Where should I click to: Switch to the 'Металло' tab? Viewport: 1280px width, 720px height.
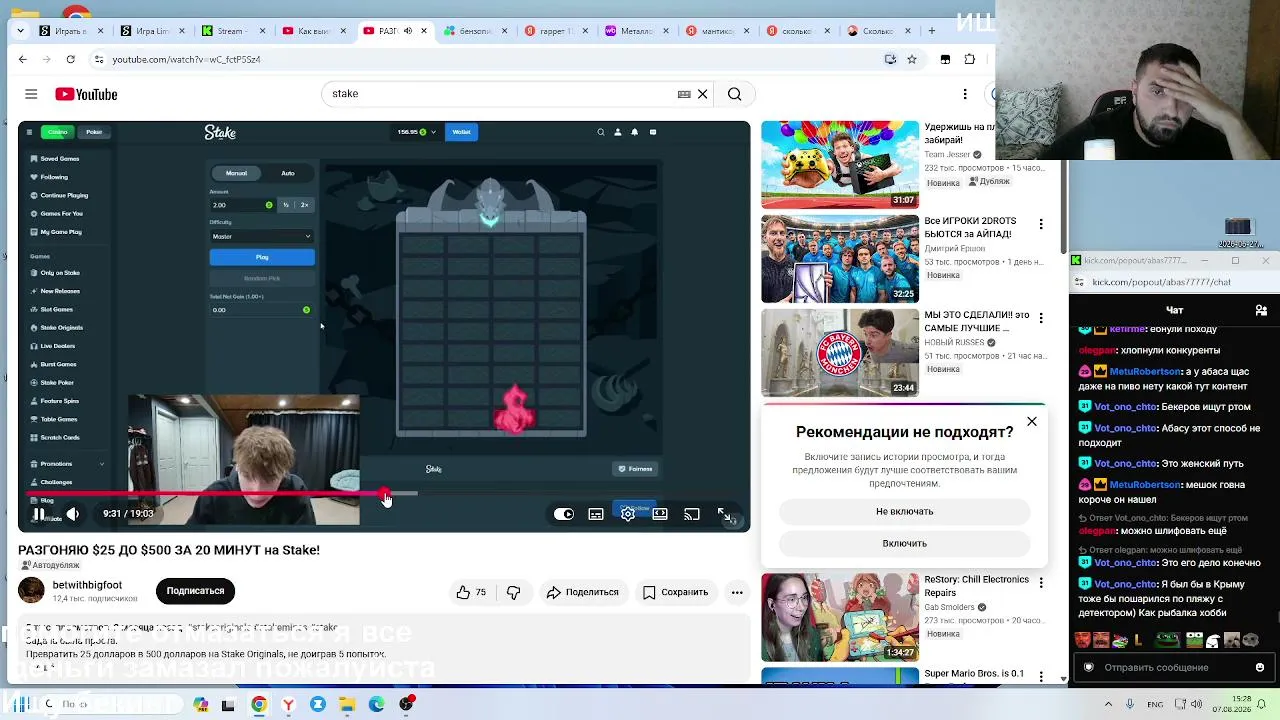[636, 31]
